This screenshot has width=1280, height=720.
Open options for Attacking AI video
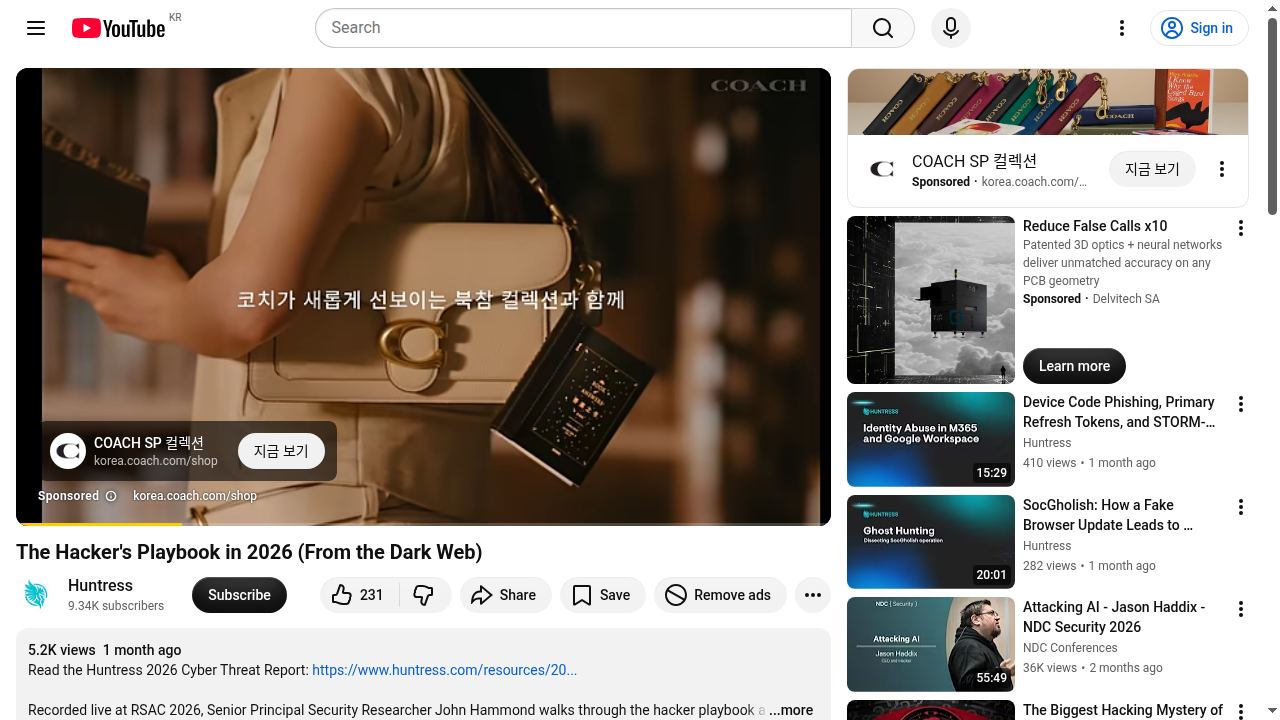coord(1240,609)
